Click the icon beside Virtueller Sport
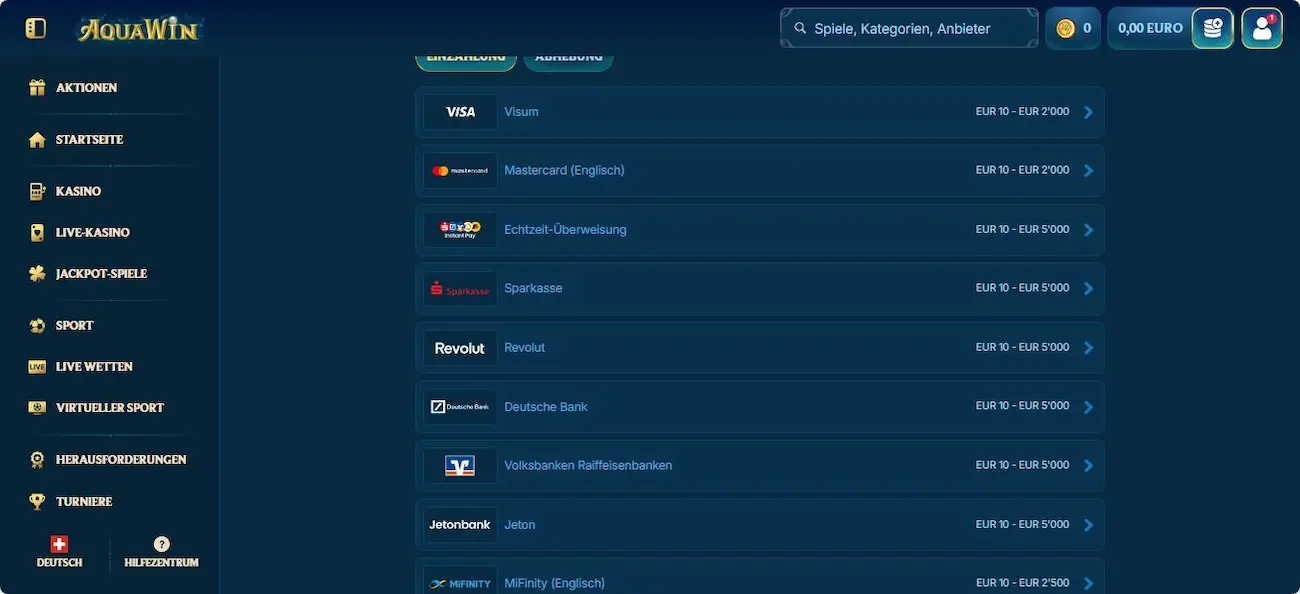Screen dimensions: 1300x594 tap(37, 408)
